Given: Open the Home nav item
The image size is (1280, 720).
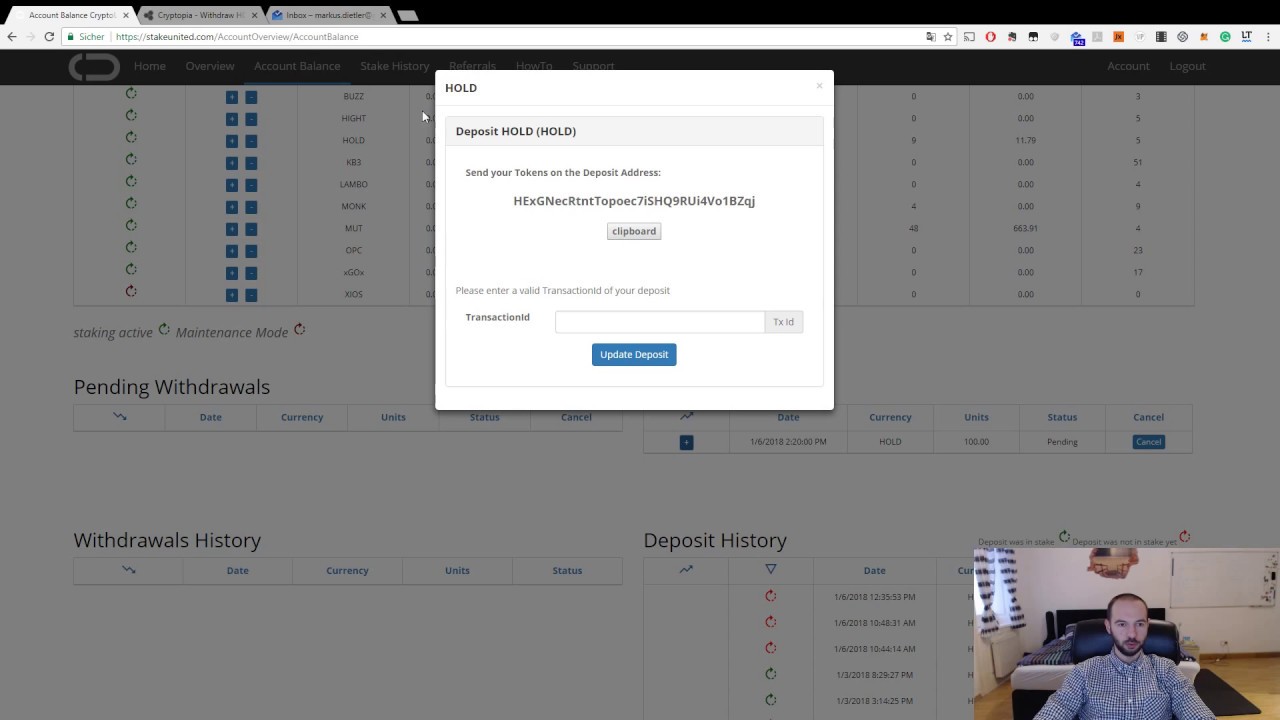Looking at the screenshot, I should click(150, 66).
